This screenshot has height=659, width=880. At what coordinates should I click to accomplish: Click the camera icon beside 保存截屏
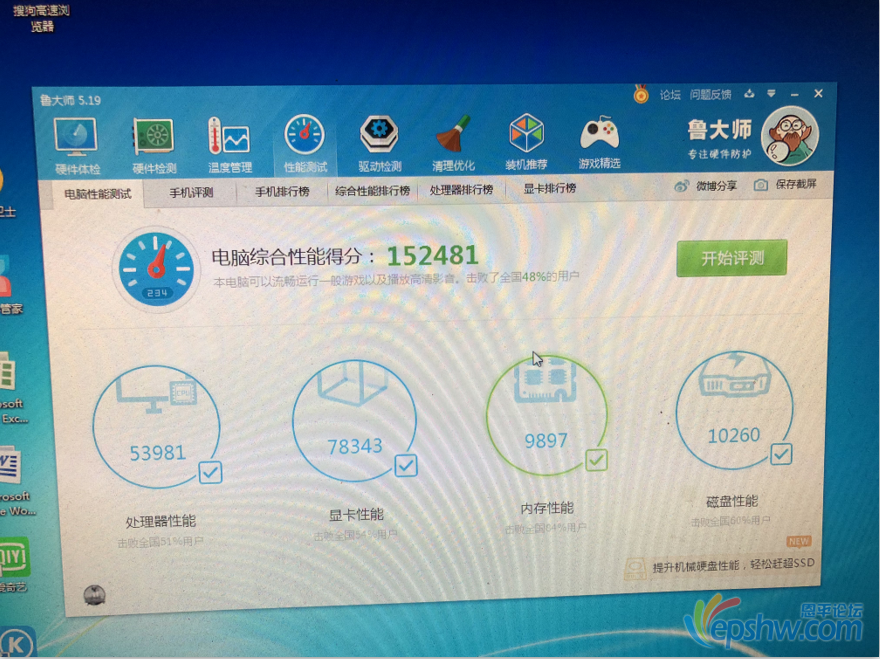(x=760, y=185)
